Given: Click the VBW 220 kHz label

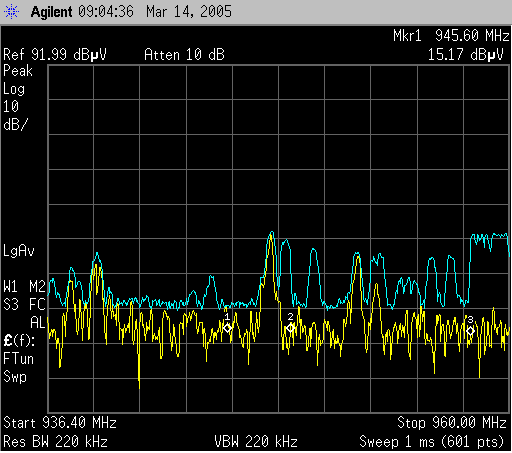Looking at the screenshot, I should tap(256, 442).
